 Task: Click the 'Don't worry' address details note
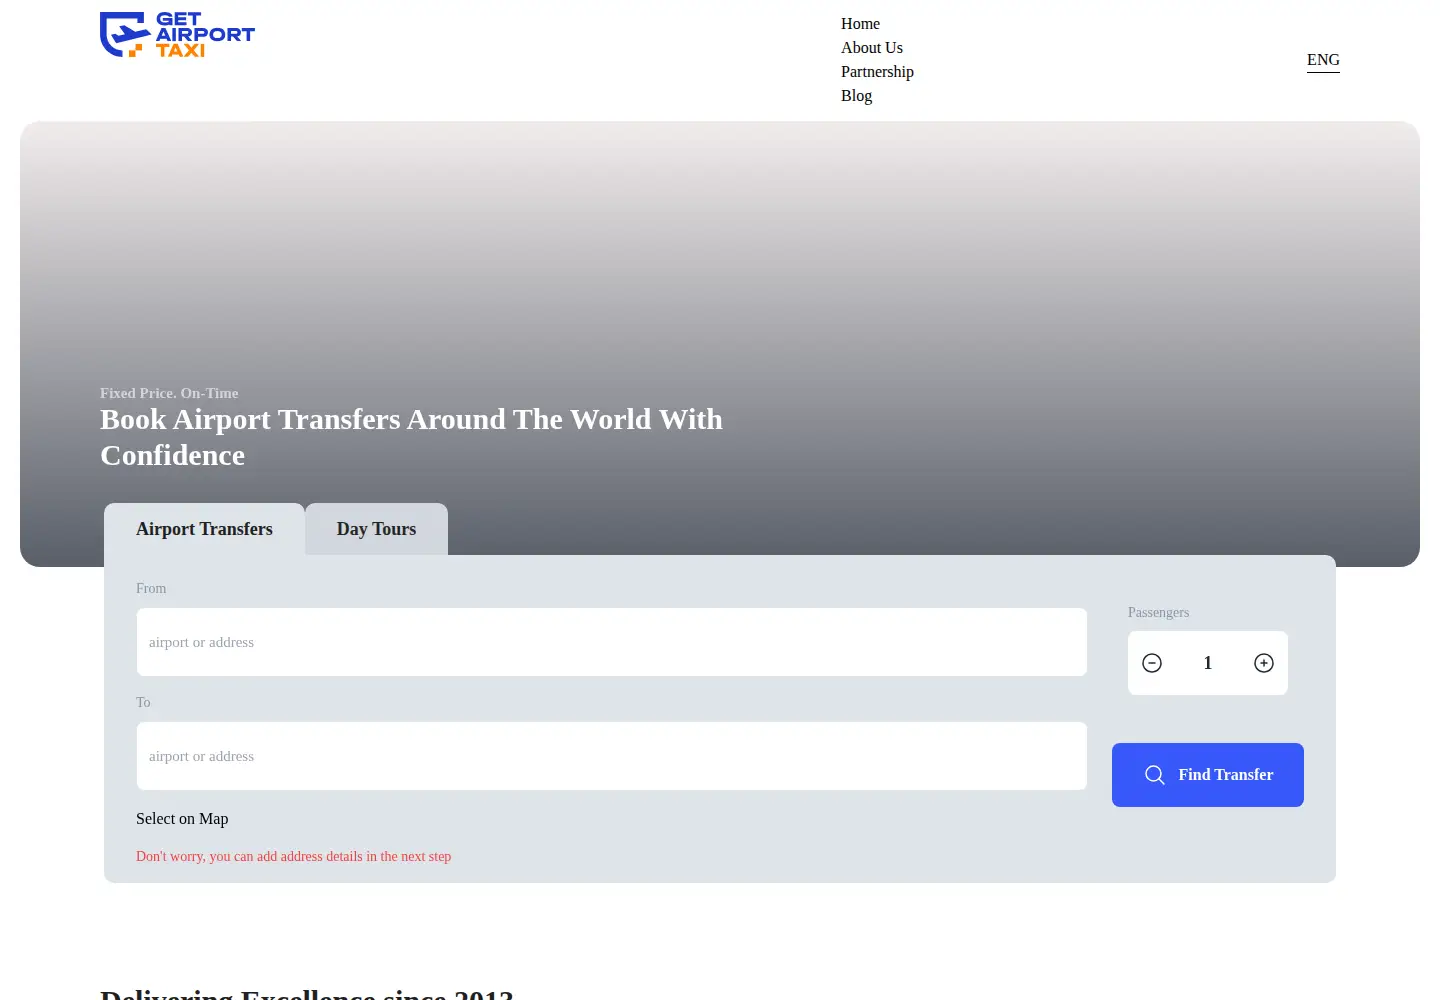coord(293,857)
